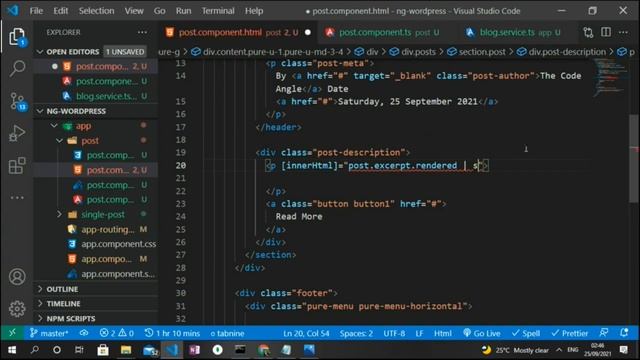Open the Selection menu
640x360 pixels.
(96, 11)
